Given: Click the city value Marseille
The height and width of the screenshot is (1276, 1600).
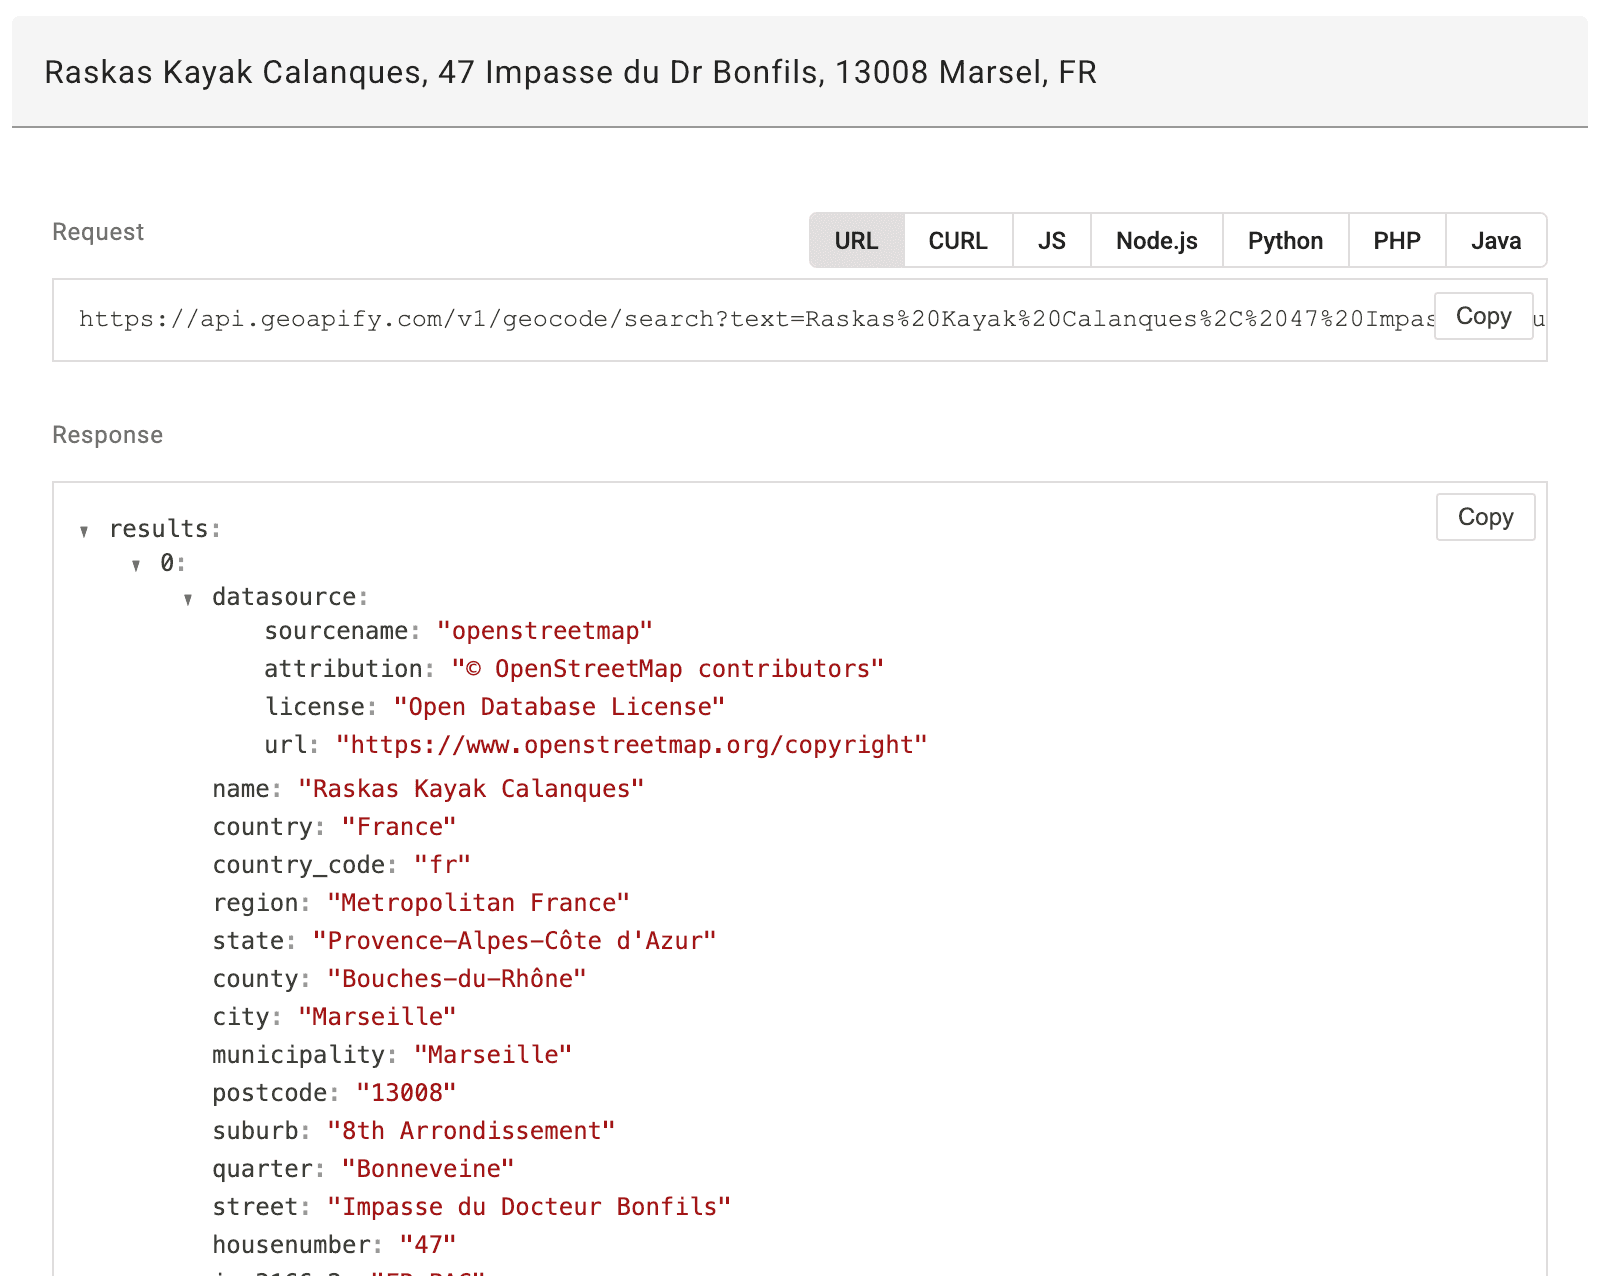Looking at the screenshot, I should pyautogui.click(x=377, y=1017).
